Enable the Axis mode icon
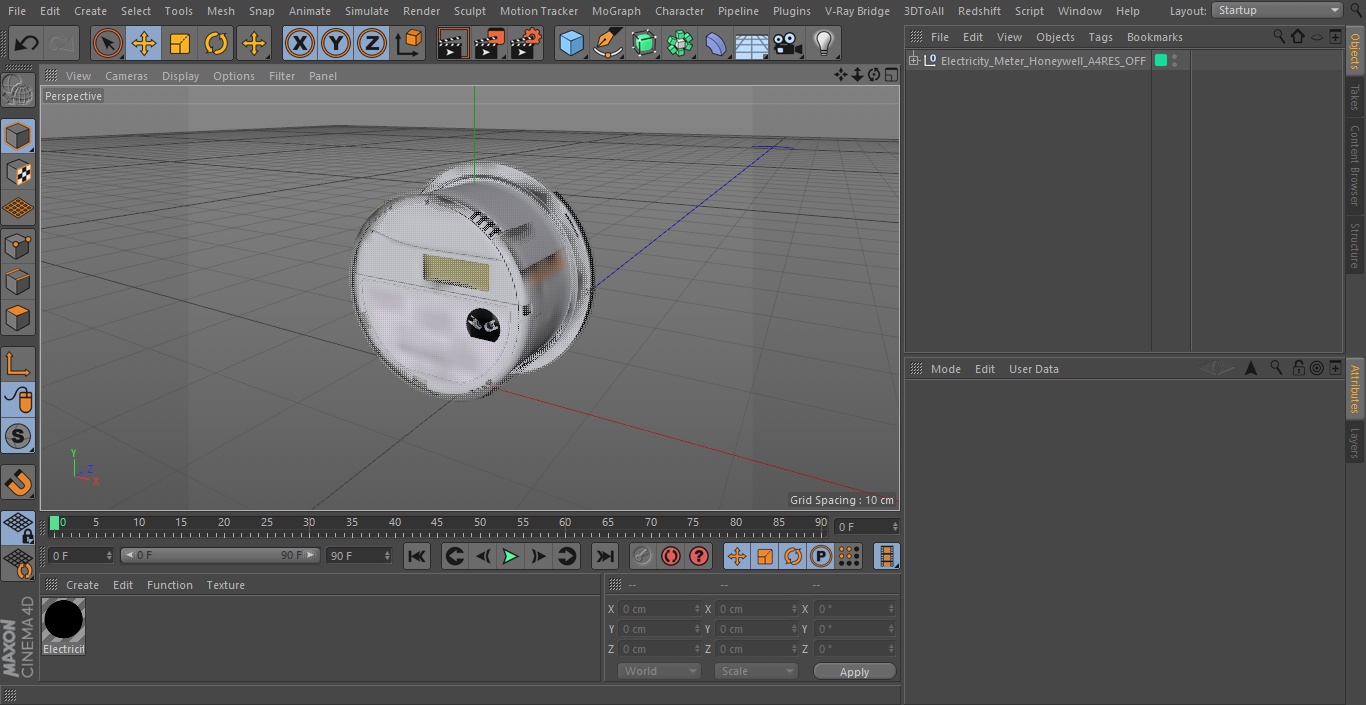 pos(18,364)
